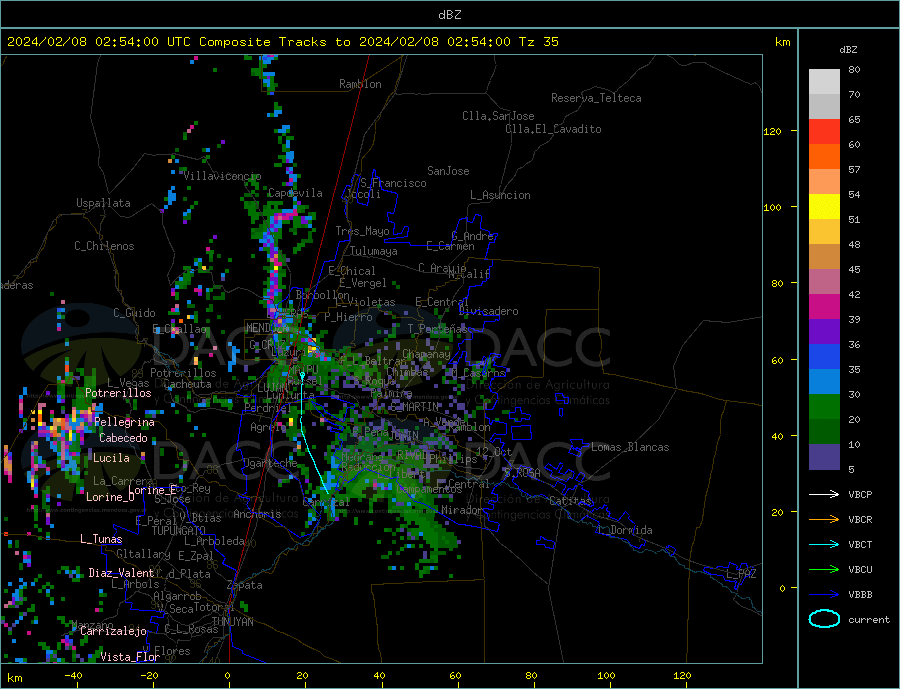The image size is (900, 689).
Task: Click the Borbollon label
Action: point(323,295)
